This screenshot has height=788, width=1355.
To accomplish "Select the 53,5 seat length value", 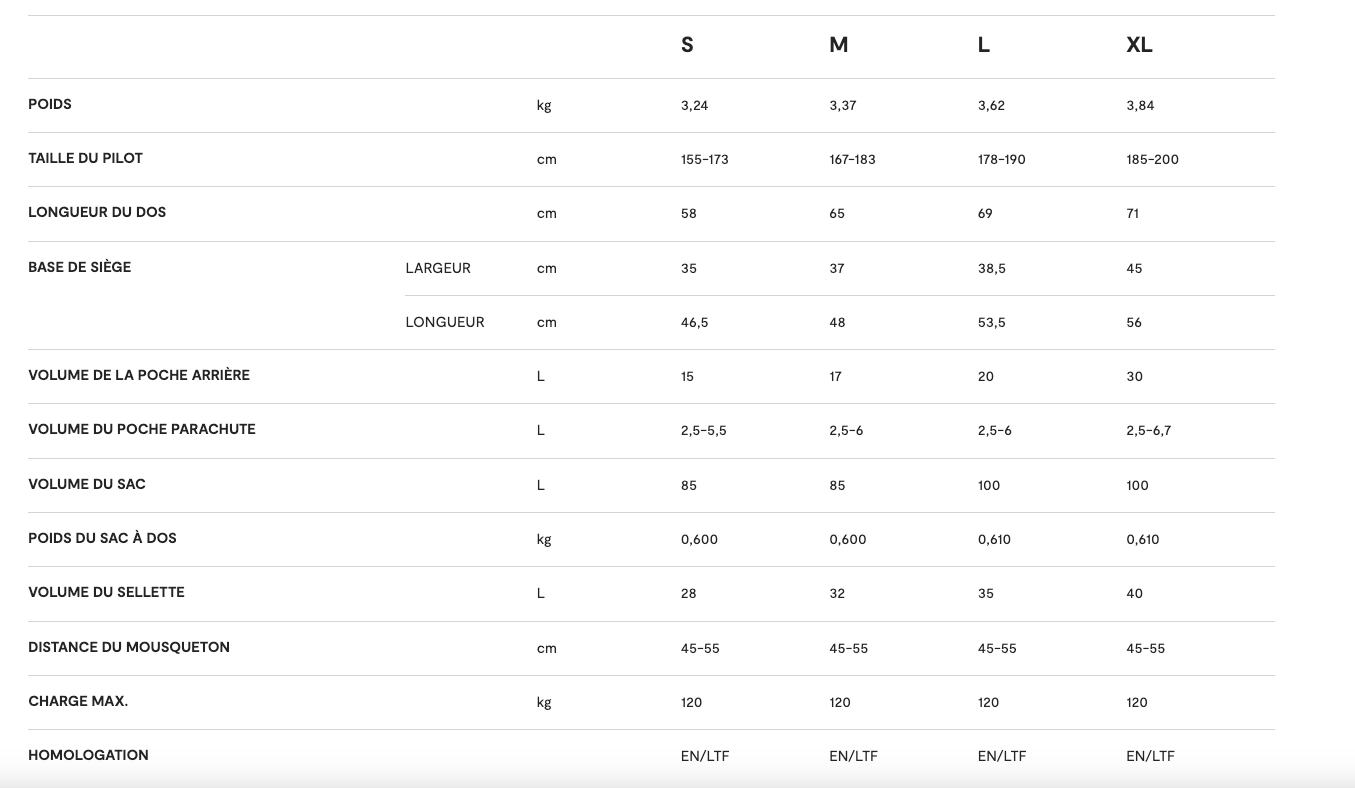I will pyautogui.click(x=991, y=323).
